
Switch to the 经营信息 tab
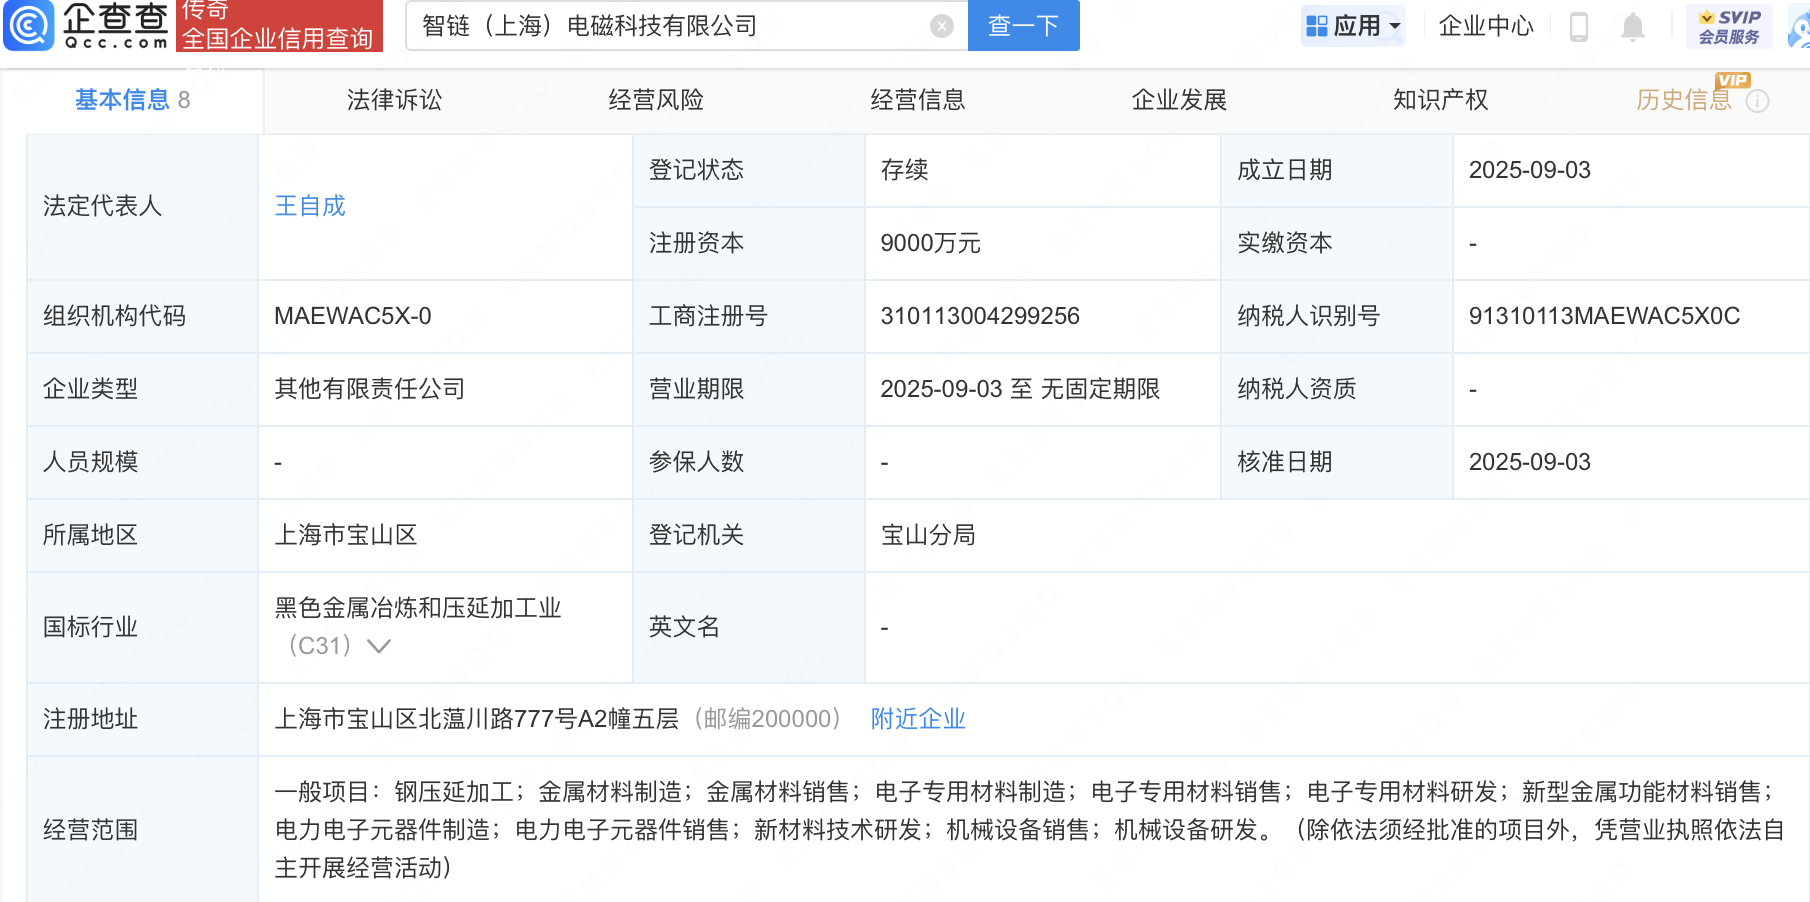coord(917,100)
